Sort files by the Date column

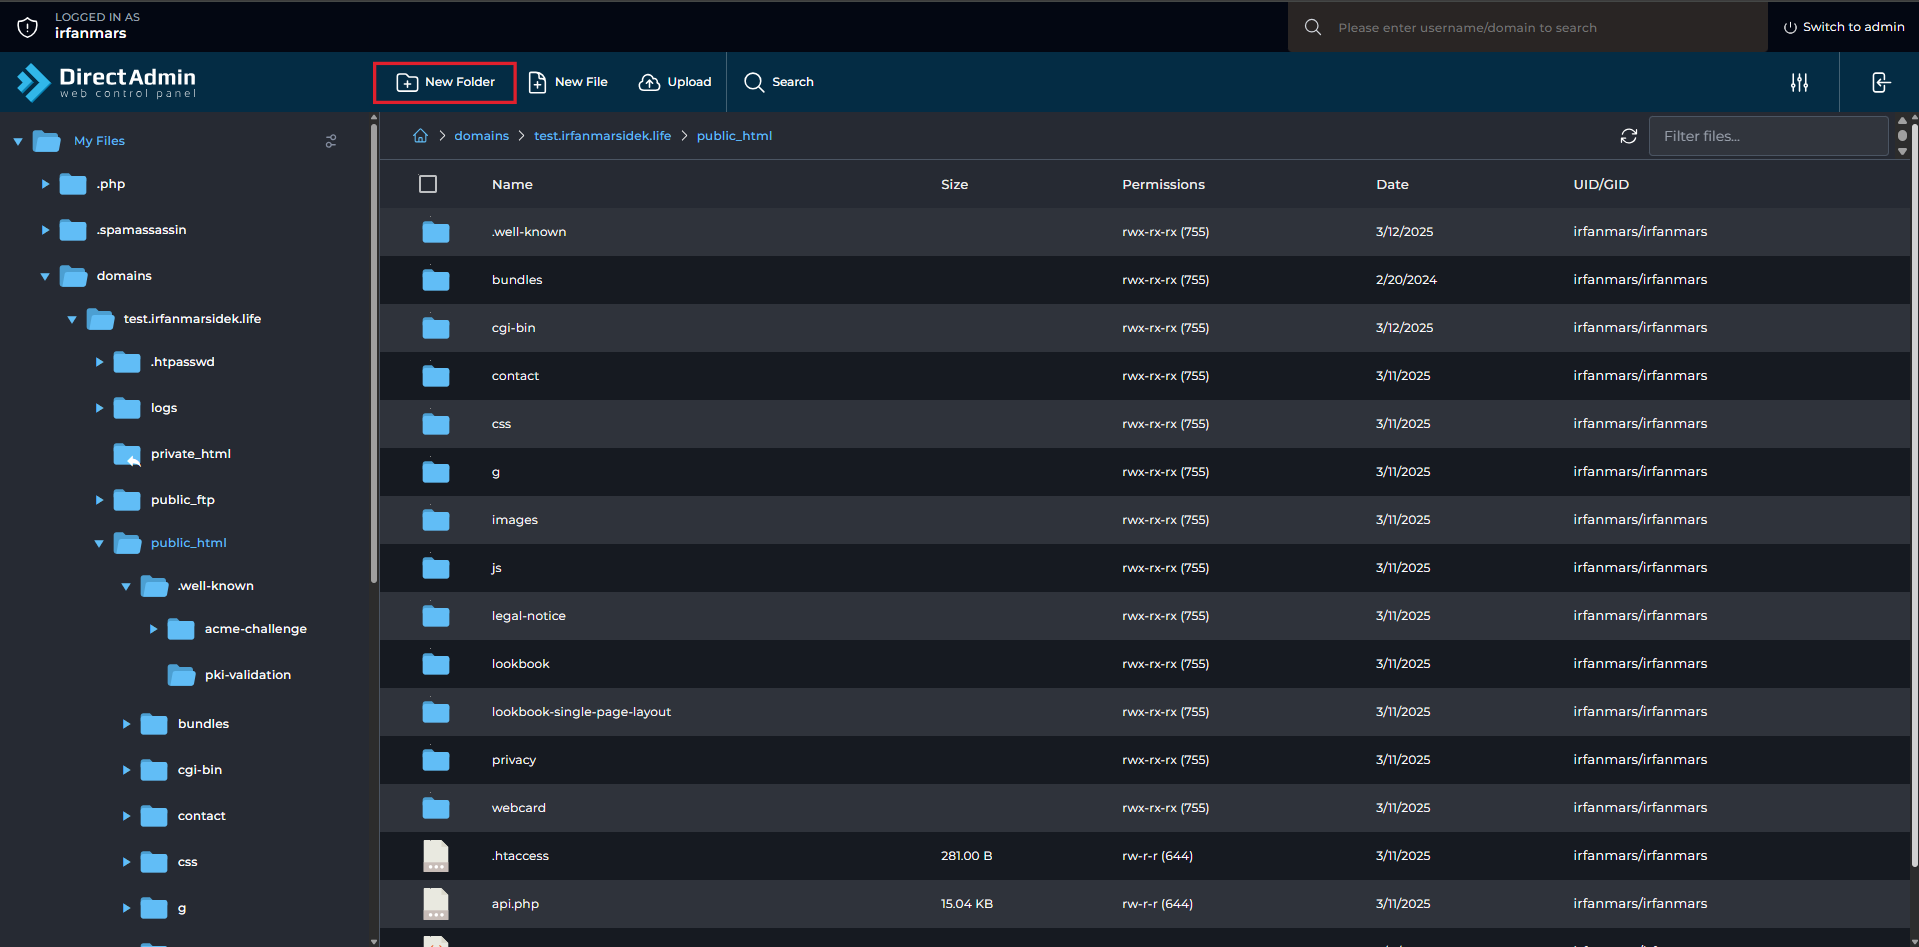1391,184
